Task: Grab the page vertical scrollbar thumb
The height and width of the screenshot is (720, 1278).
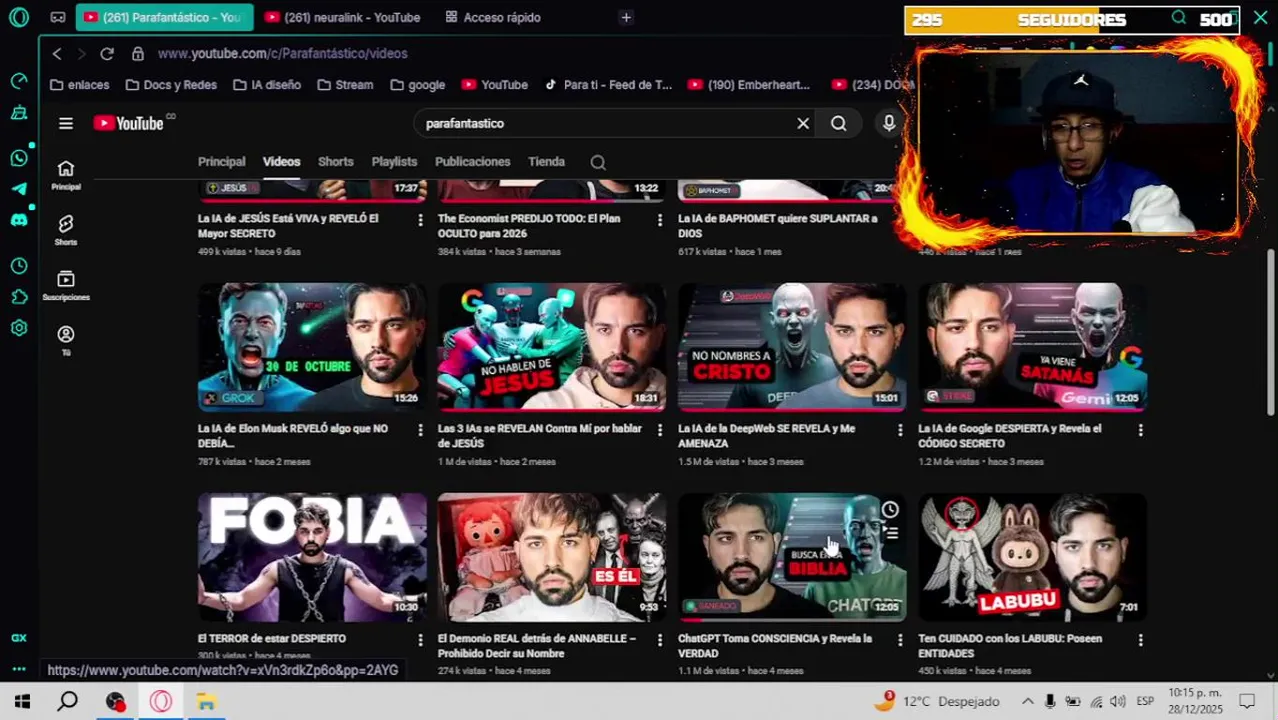Action: pyautogui.click(x=1271, y=330)
